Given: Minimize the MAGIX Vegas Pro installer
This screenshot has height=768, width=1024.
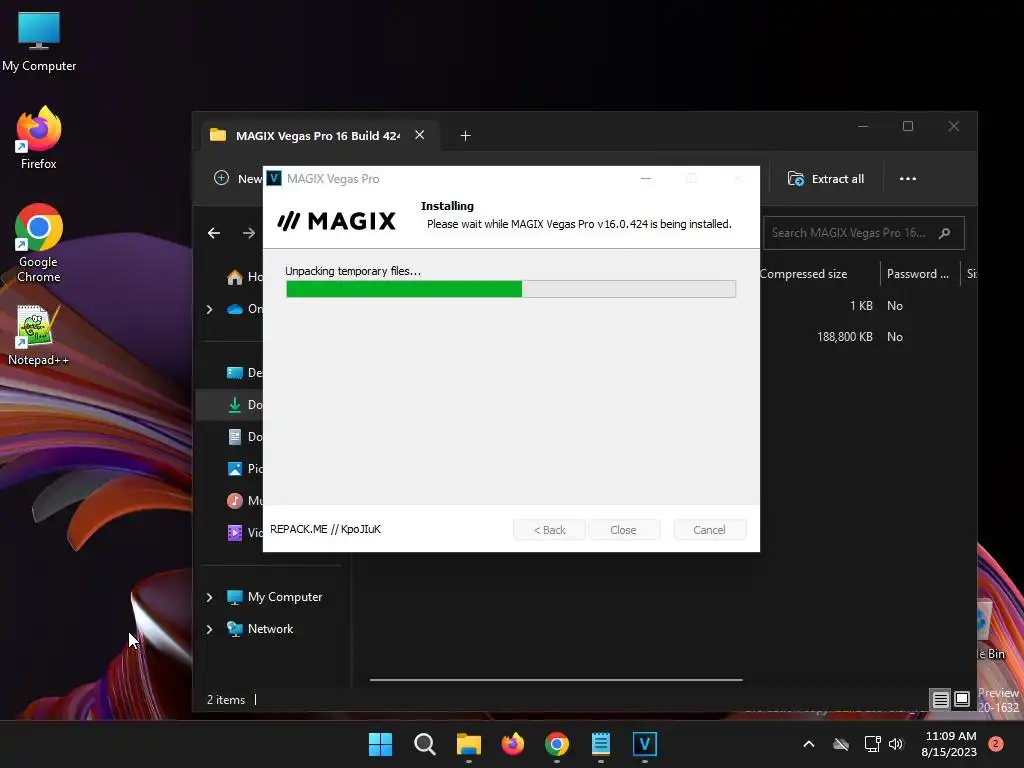Looking at the screenshot, I should coord(646,178).
